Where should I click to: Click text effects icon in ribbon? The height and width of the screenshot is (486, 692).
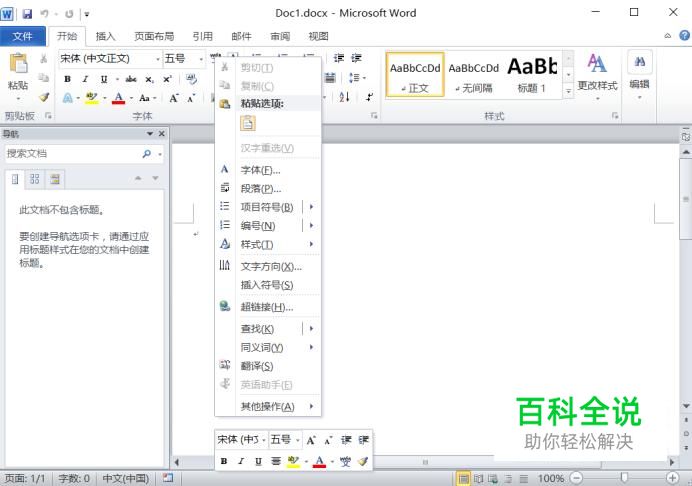click(x=68, y=98)
